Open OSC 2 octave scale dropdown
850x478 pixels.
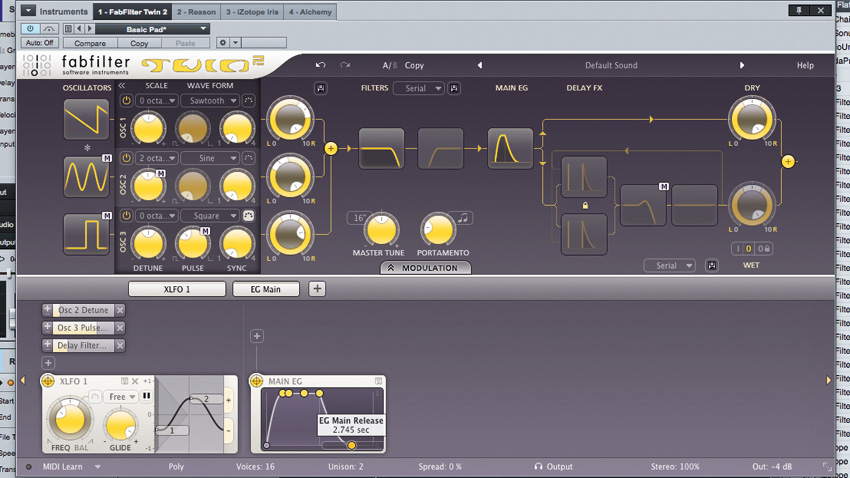pyautogui.click(x=156, y=158)
